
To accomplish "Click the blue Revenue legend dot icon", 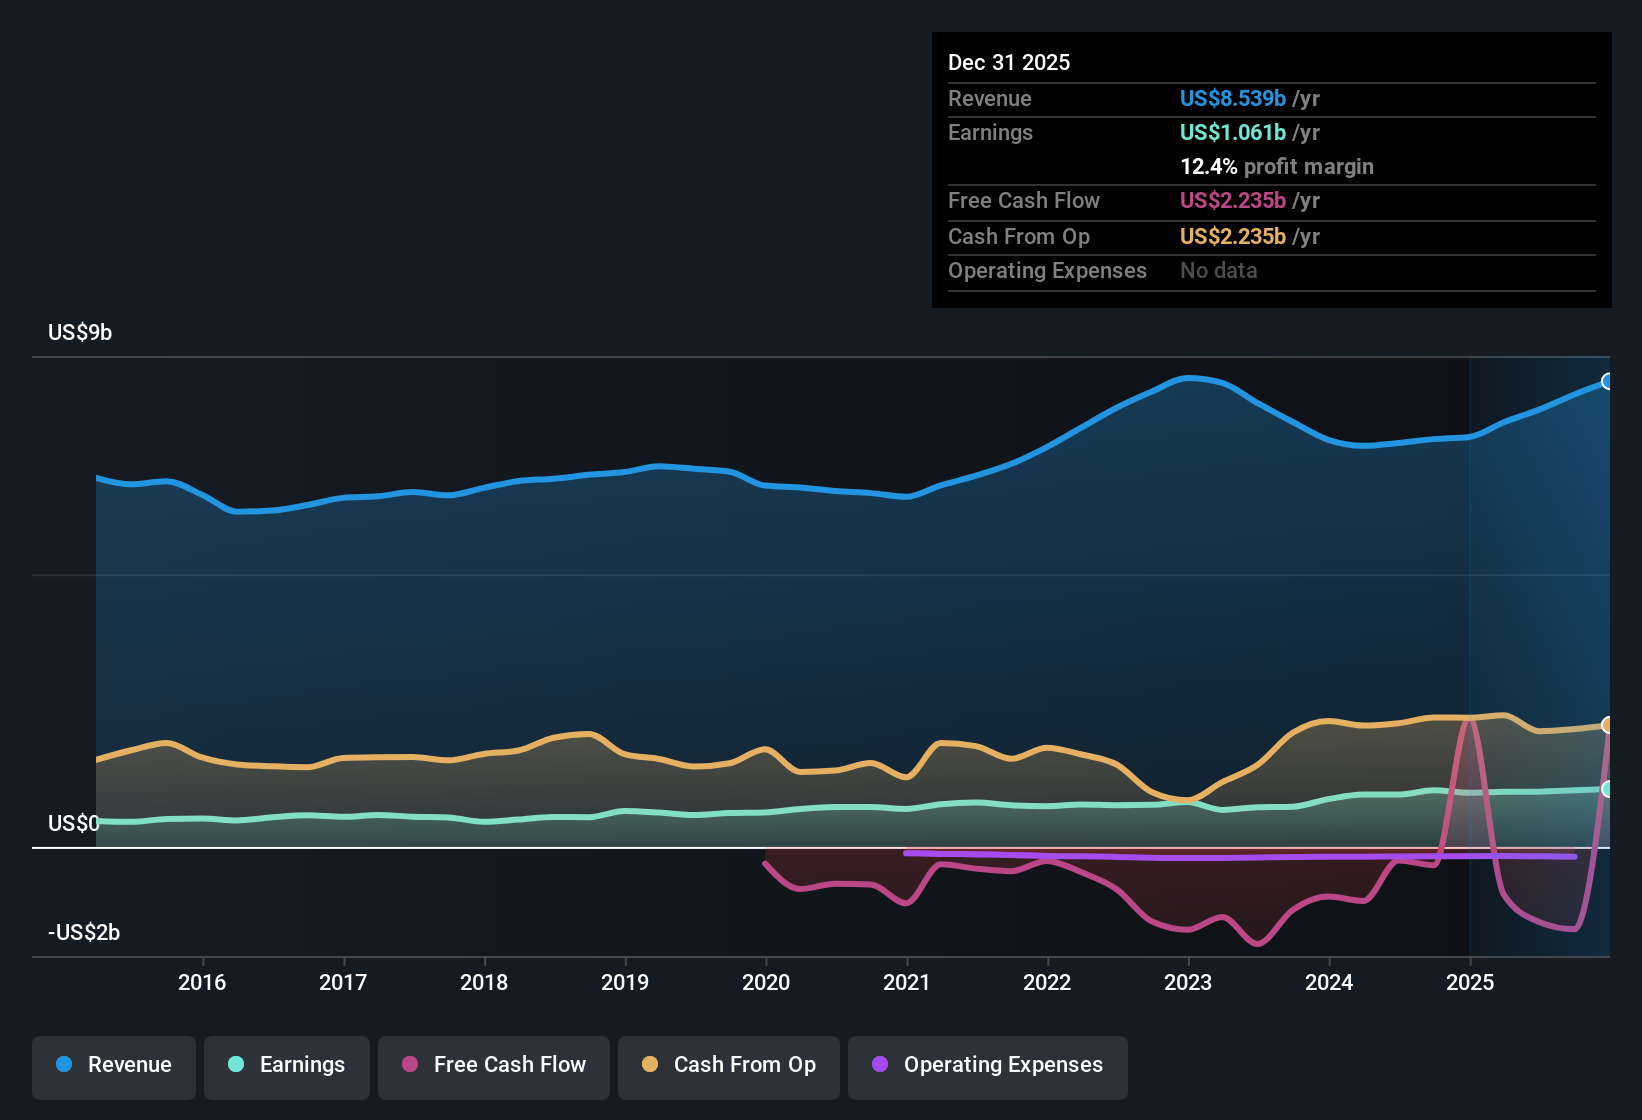I will [62, 1065].
